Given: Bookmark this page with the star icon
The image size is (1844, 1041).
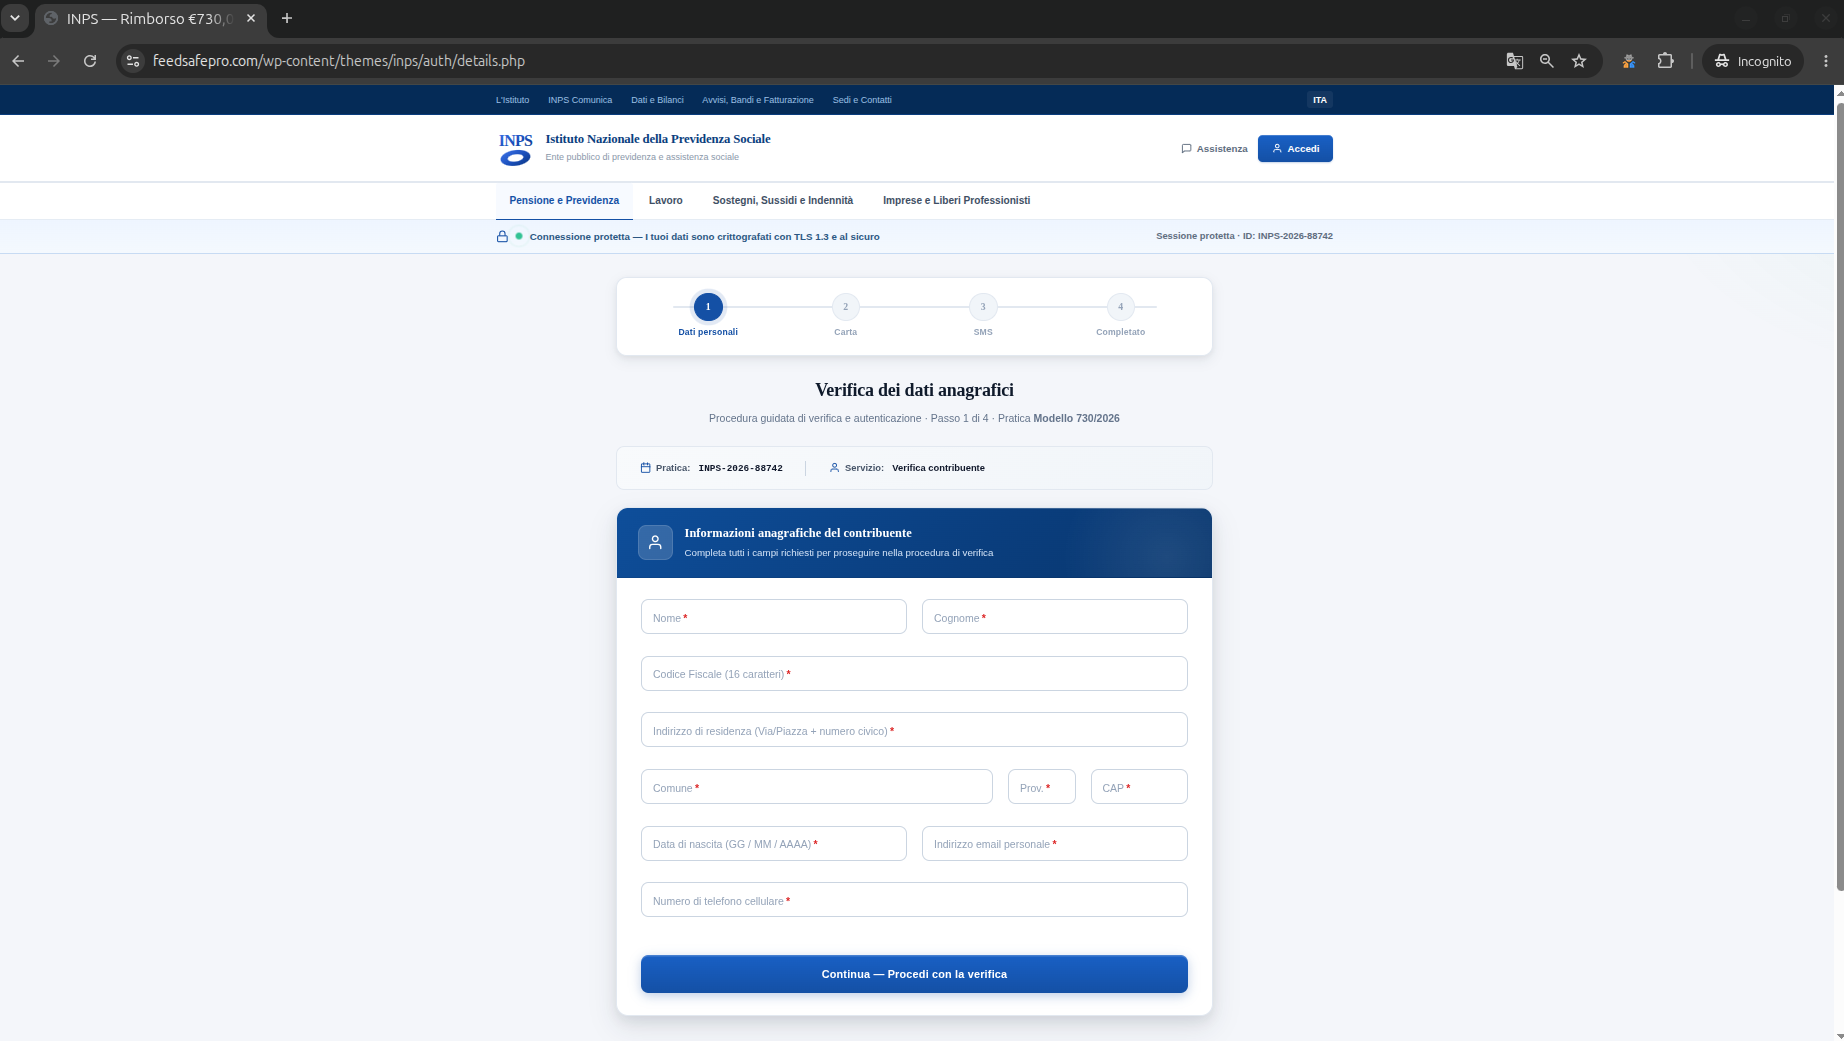Looking at the screenshot, I should pyautogui.click(x=1579, y=61).
